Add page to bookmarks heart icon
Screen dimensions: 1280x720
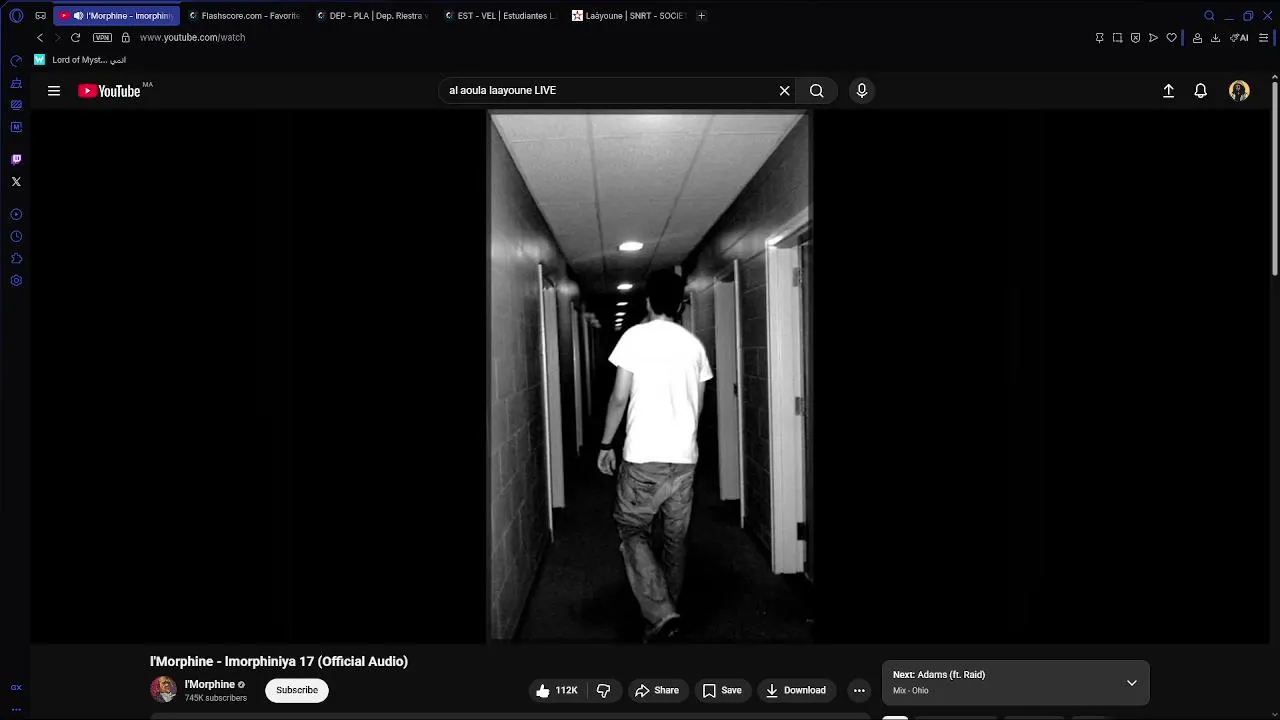coord(1171,38)
